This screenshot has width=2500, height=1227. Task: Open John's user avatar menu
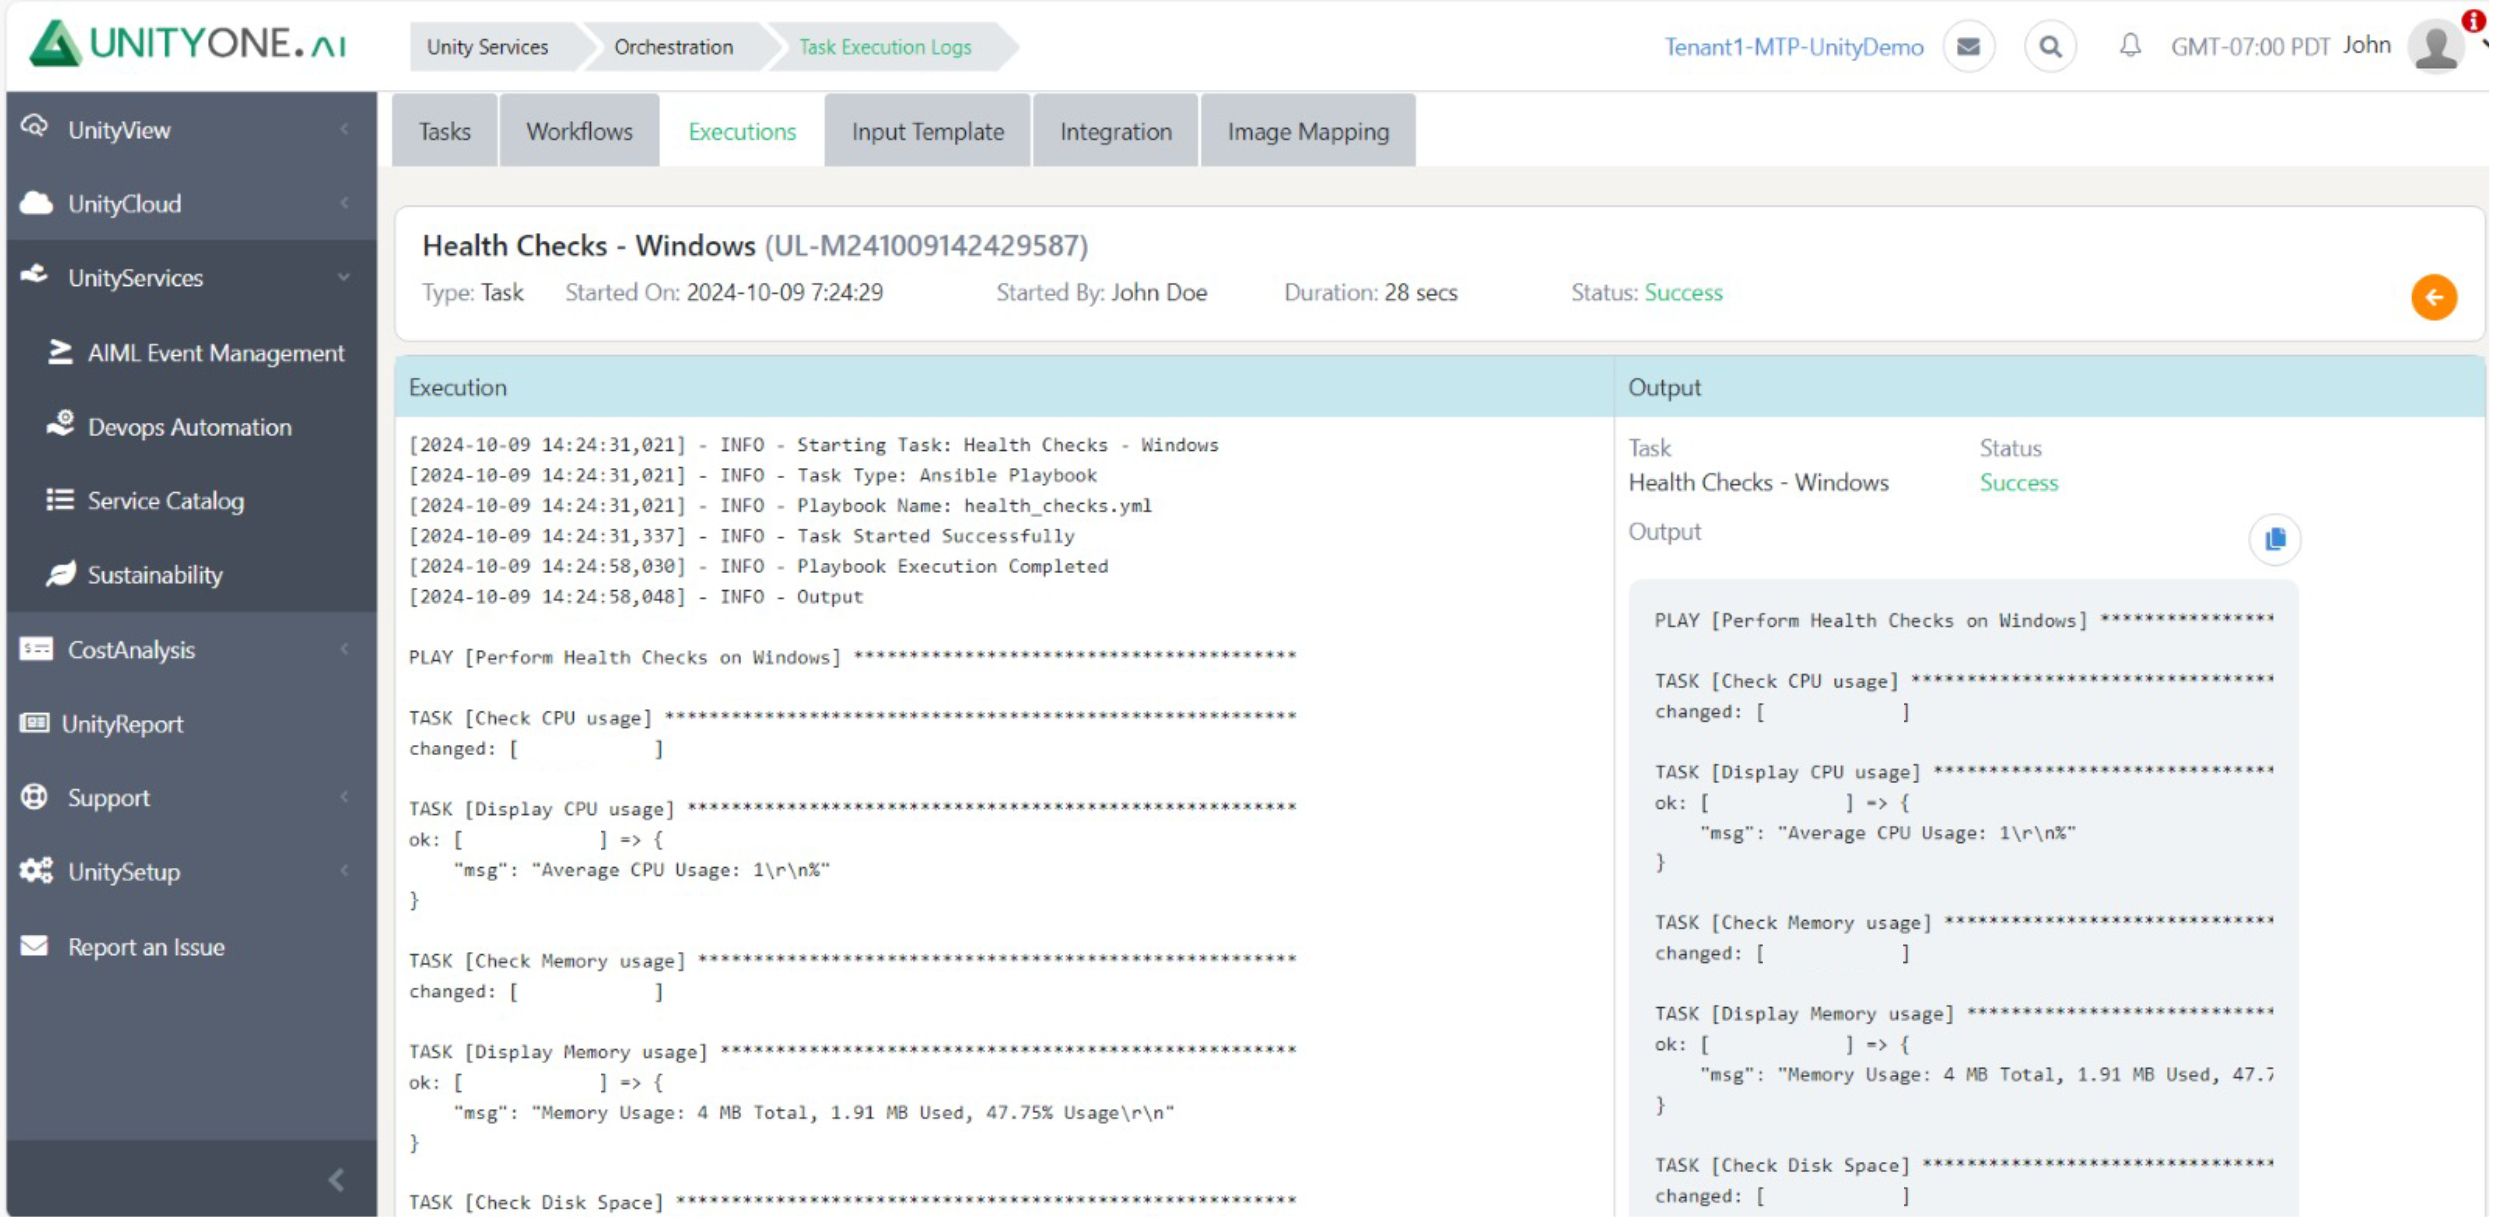click(2436, 46)
